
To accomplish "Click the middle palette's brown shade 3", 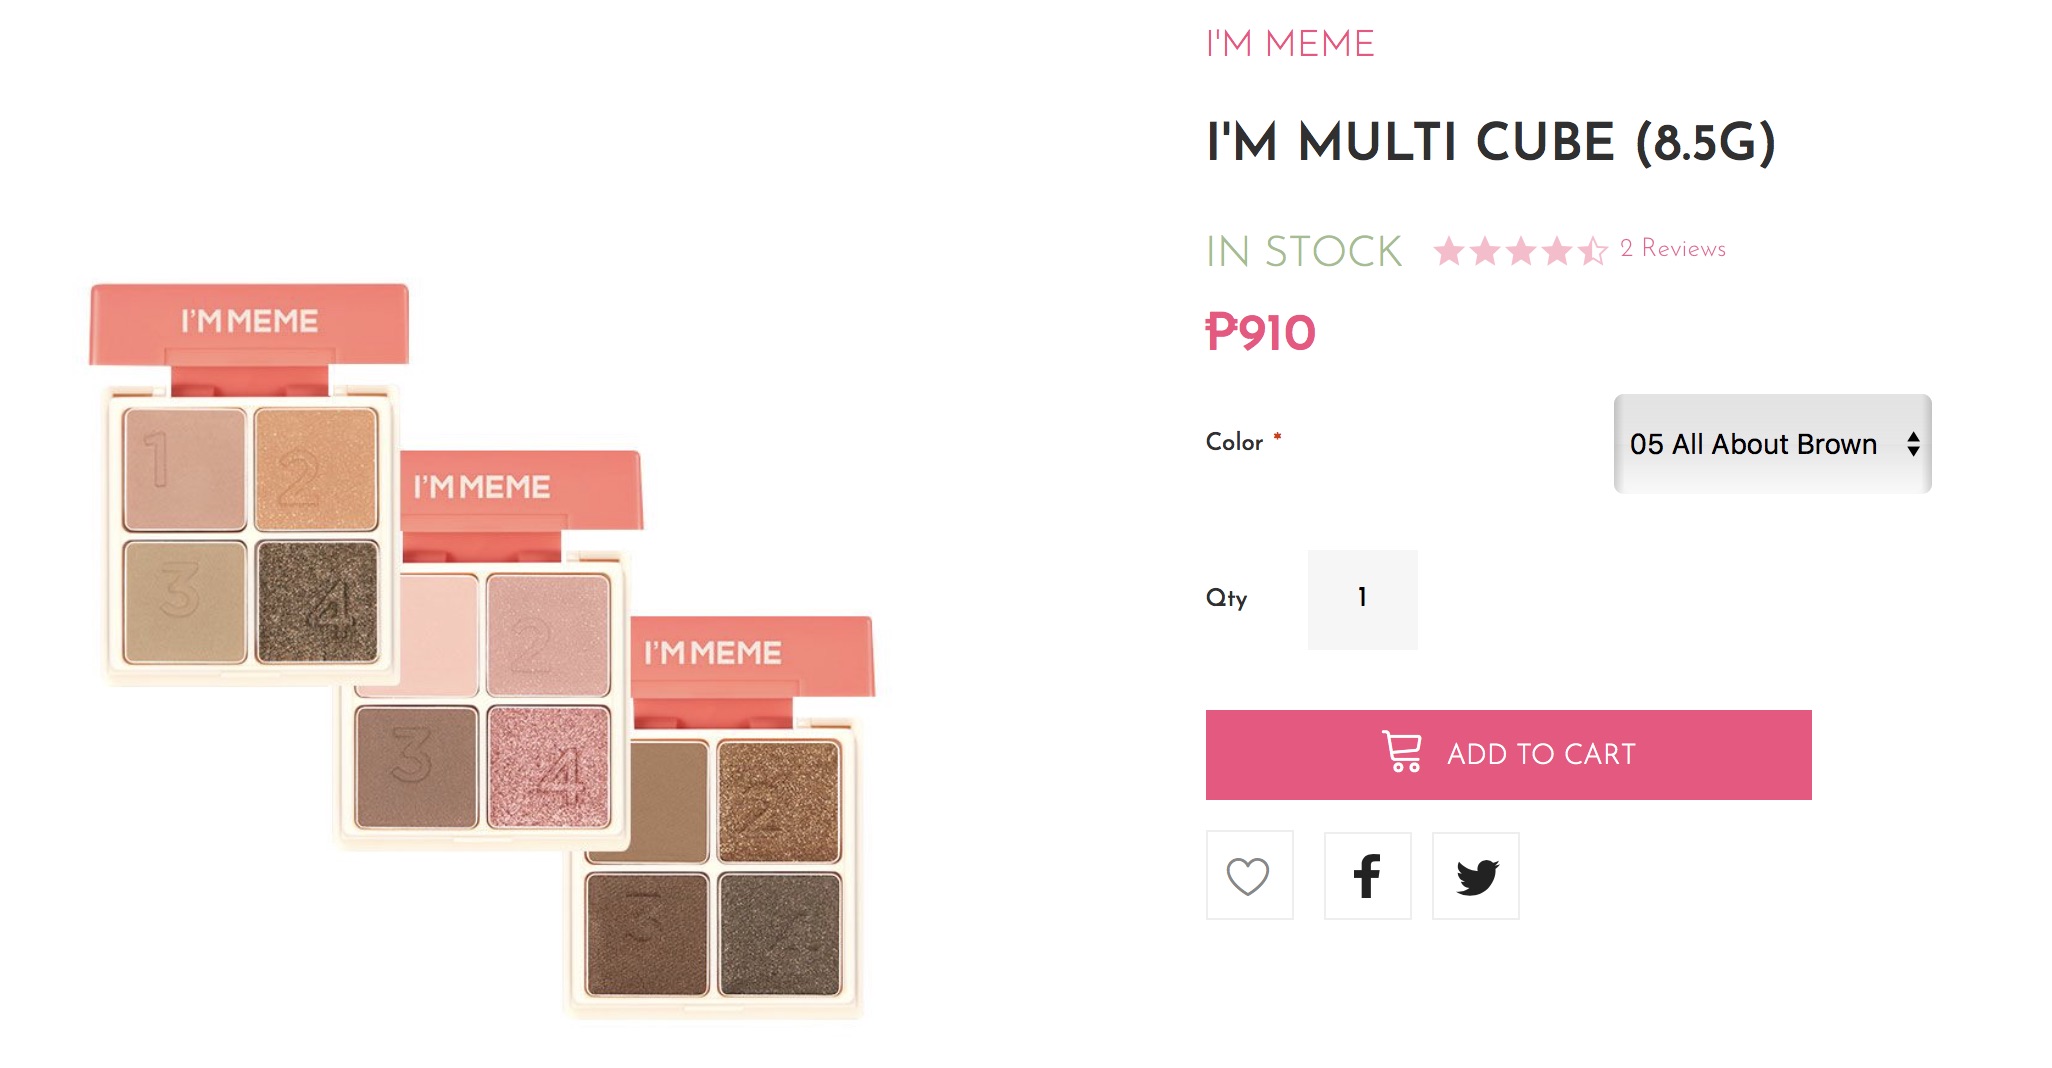I will (416, 767).
